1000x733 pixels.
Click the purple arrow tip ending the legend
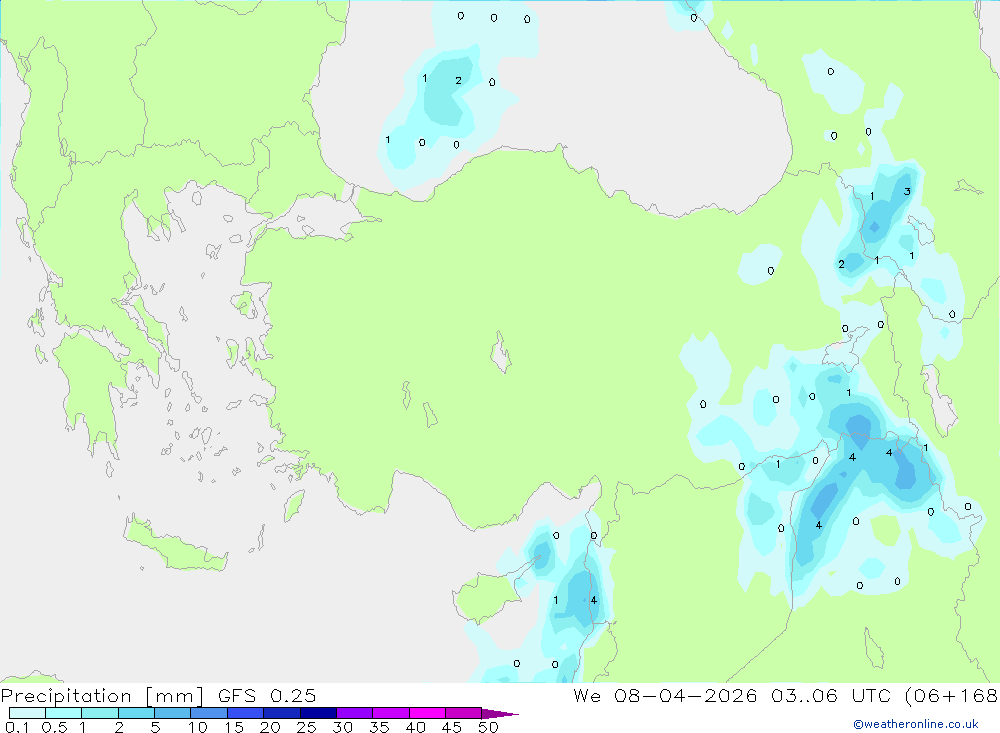500,713
